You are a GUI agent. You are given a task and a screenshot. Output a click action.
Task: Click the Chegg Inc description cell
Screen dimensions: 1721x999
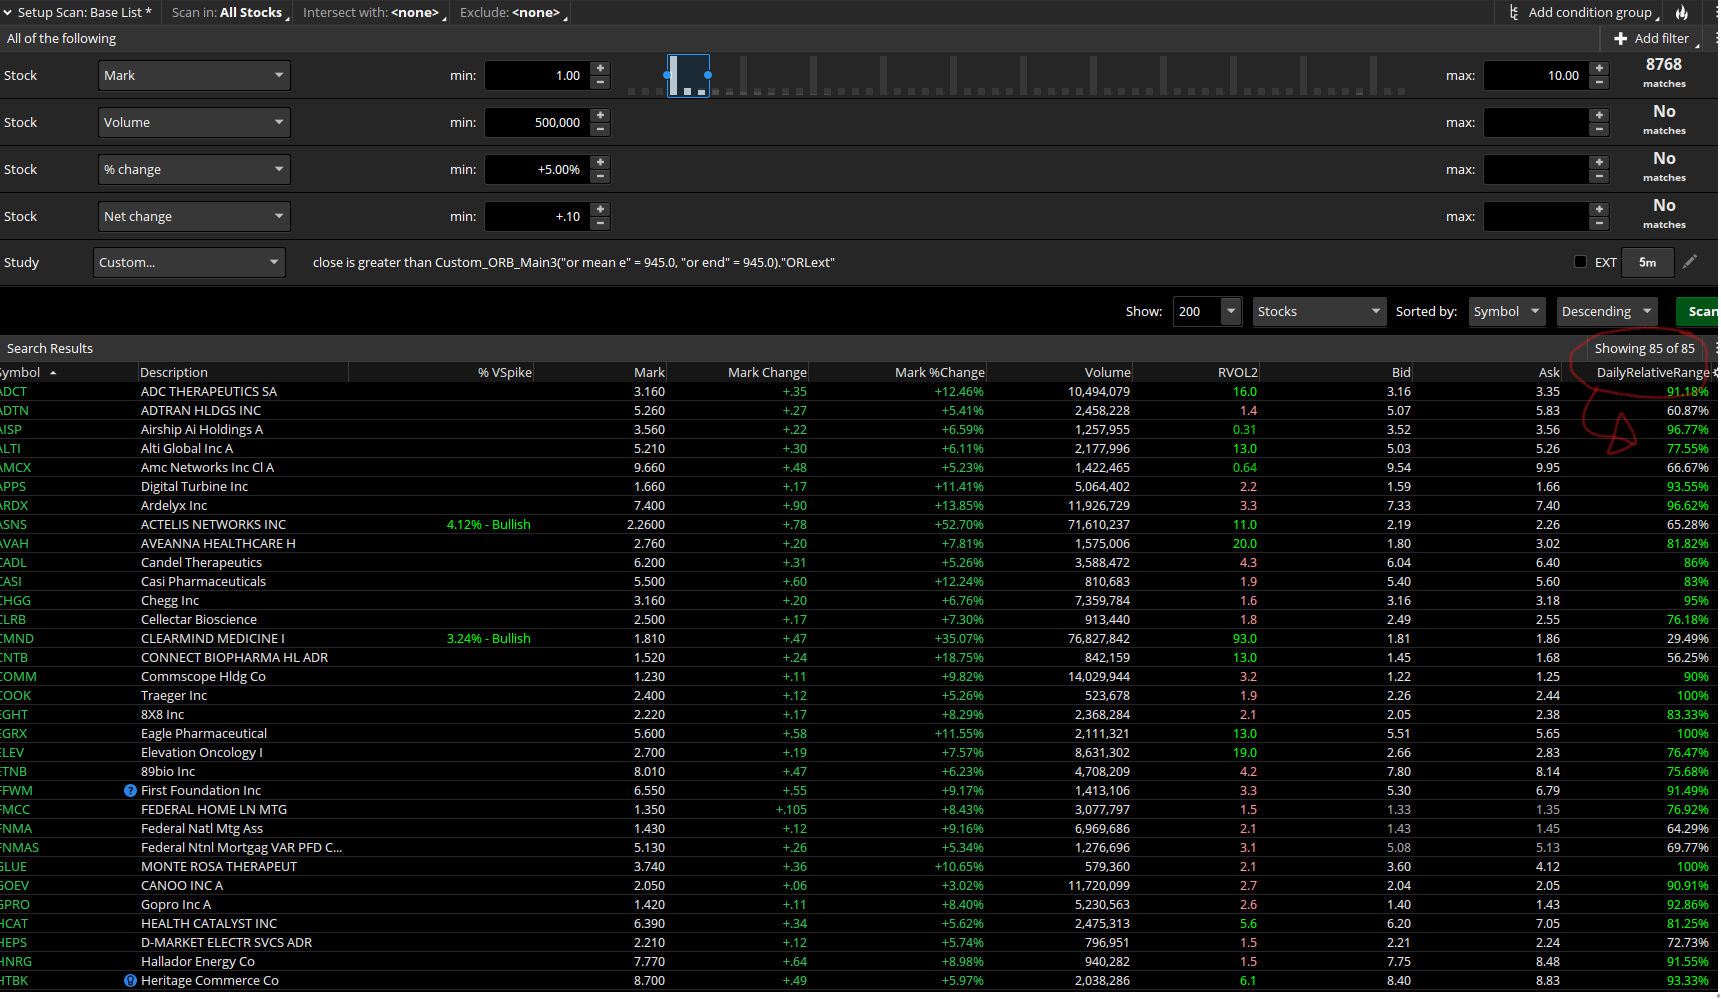(x=170, y=601)
